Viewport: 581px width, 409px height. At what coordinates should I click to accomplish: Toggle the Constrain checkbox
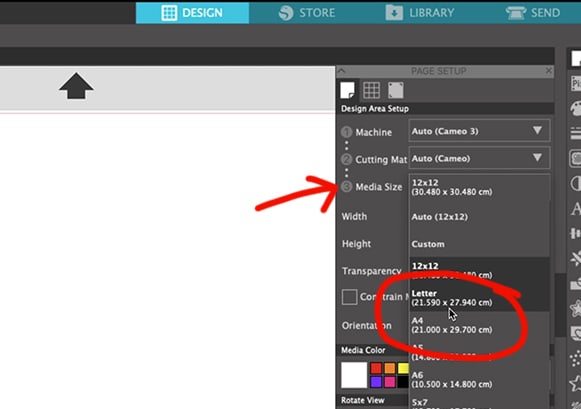tap(349, 297)
